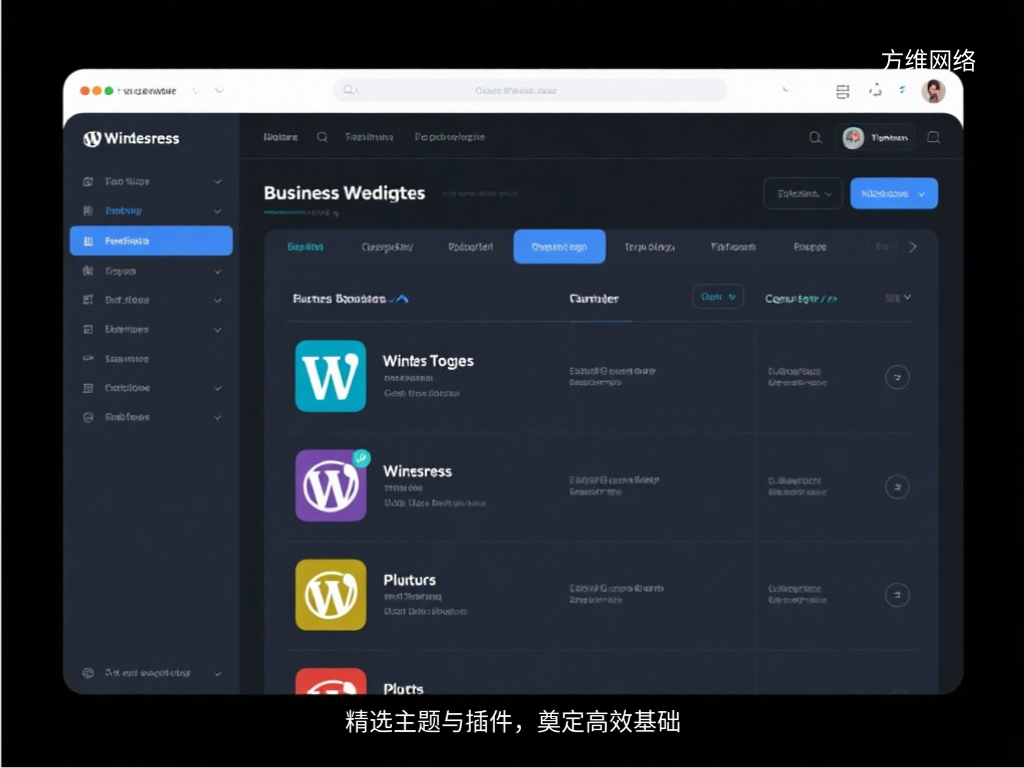Open the yellow Pluturs plugin icon

330,595
